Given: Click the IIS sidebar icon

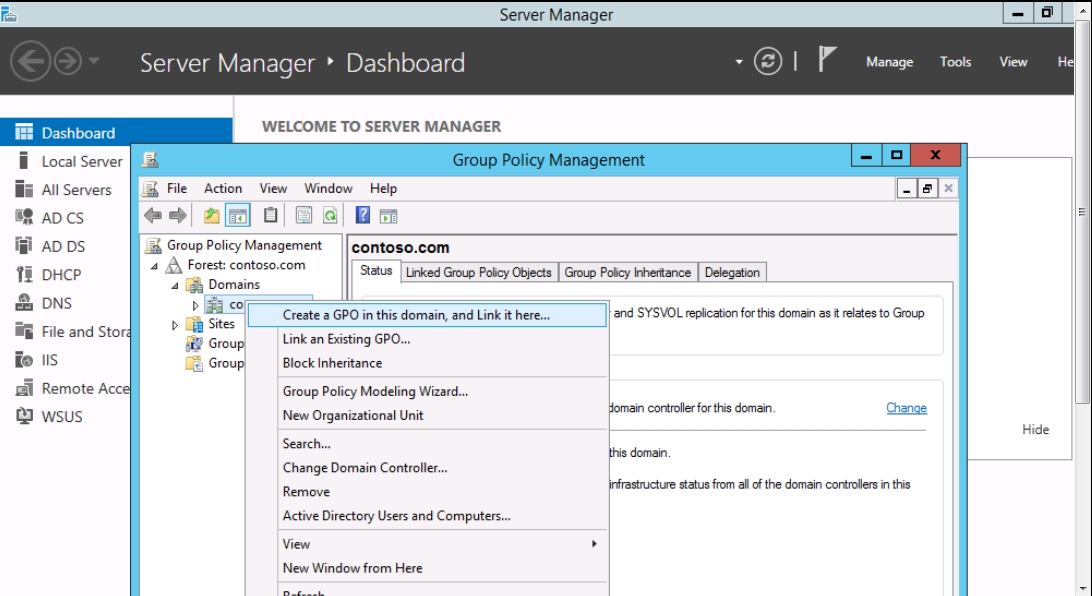Looking at the screenshot, I should click(x=24, y=359).
